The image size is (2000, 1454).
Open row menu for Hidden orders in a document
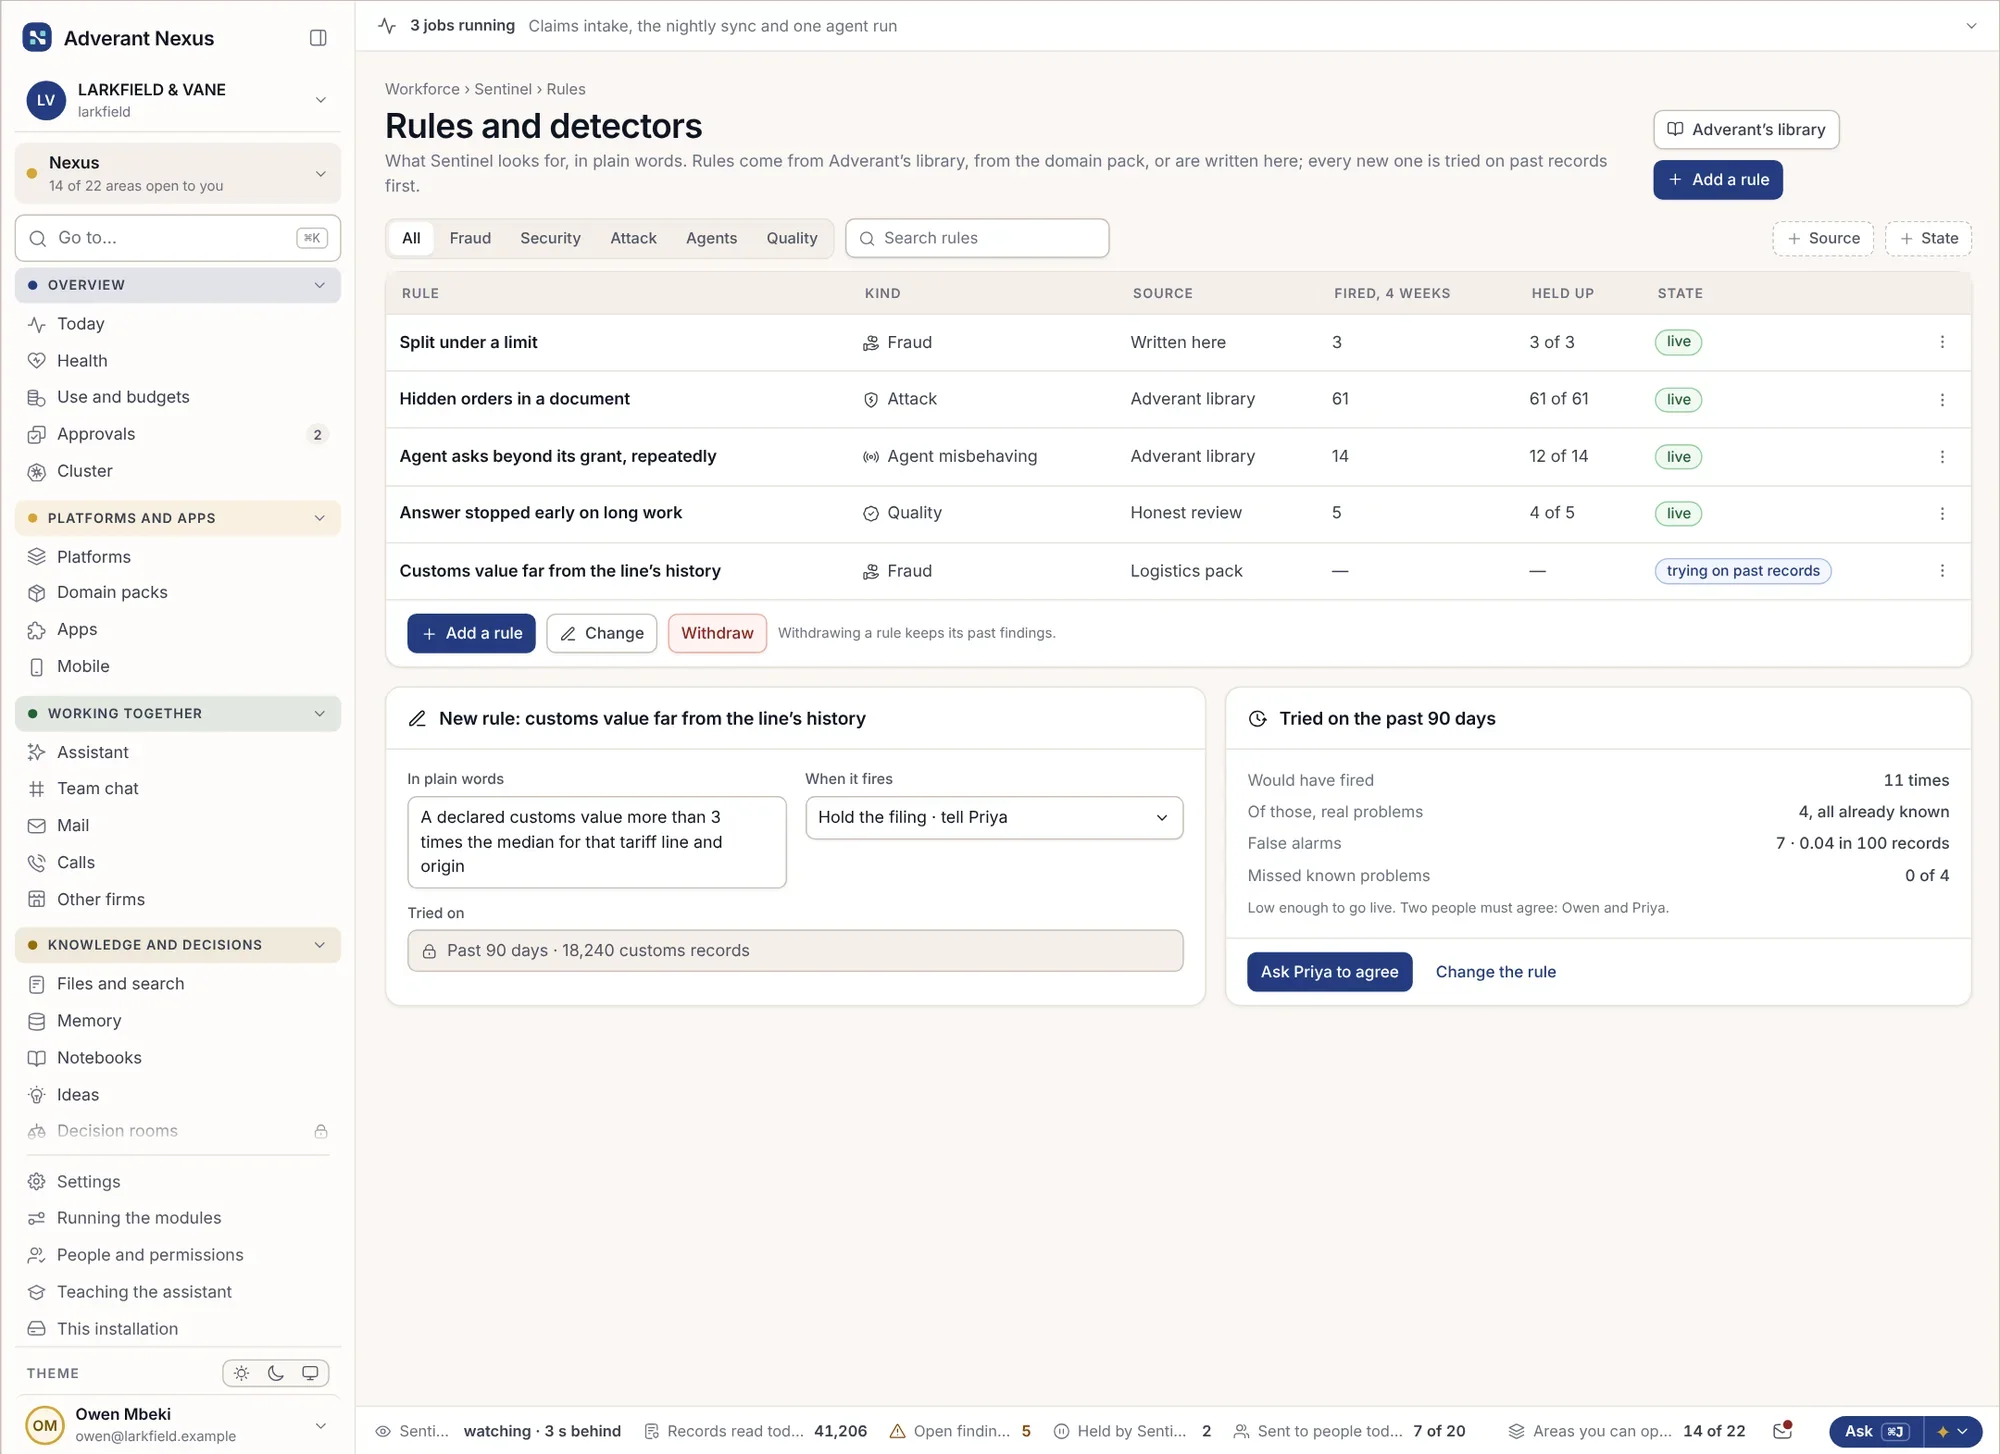(x=1942, y=399)
